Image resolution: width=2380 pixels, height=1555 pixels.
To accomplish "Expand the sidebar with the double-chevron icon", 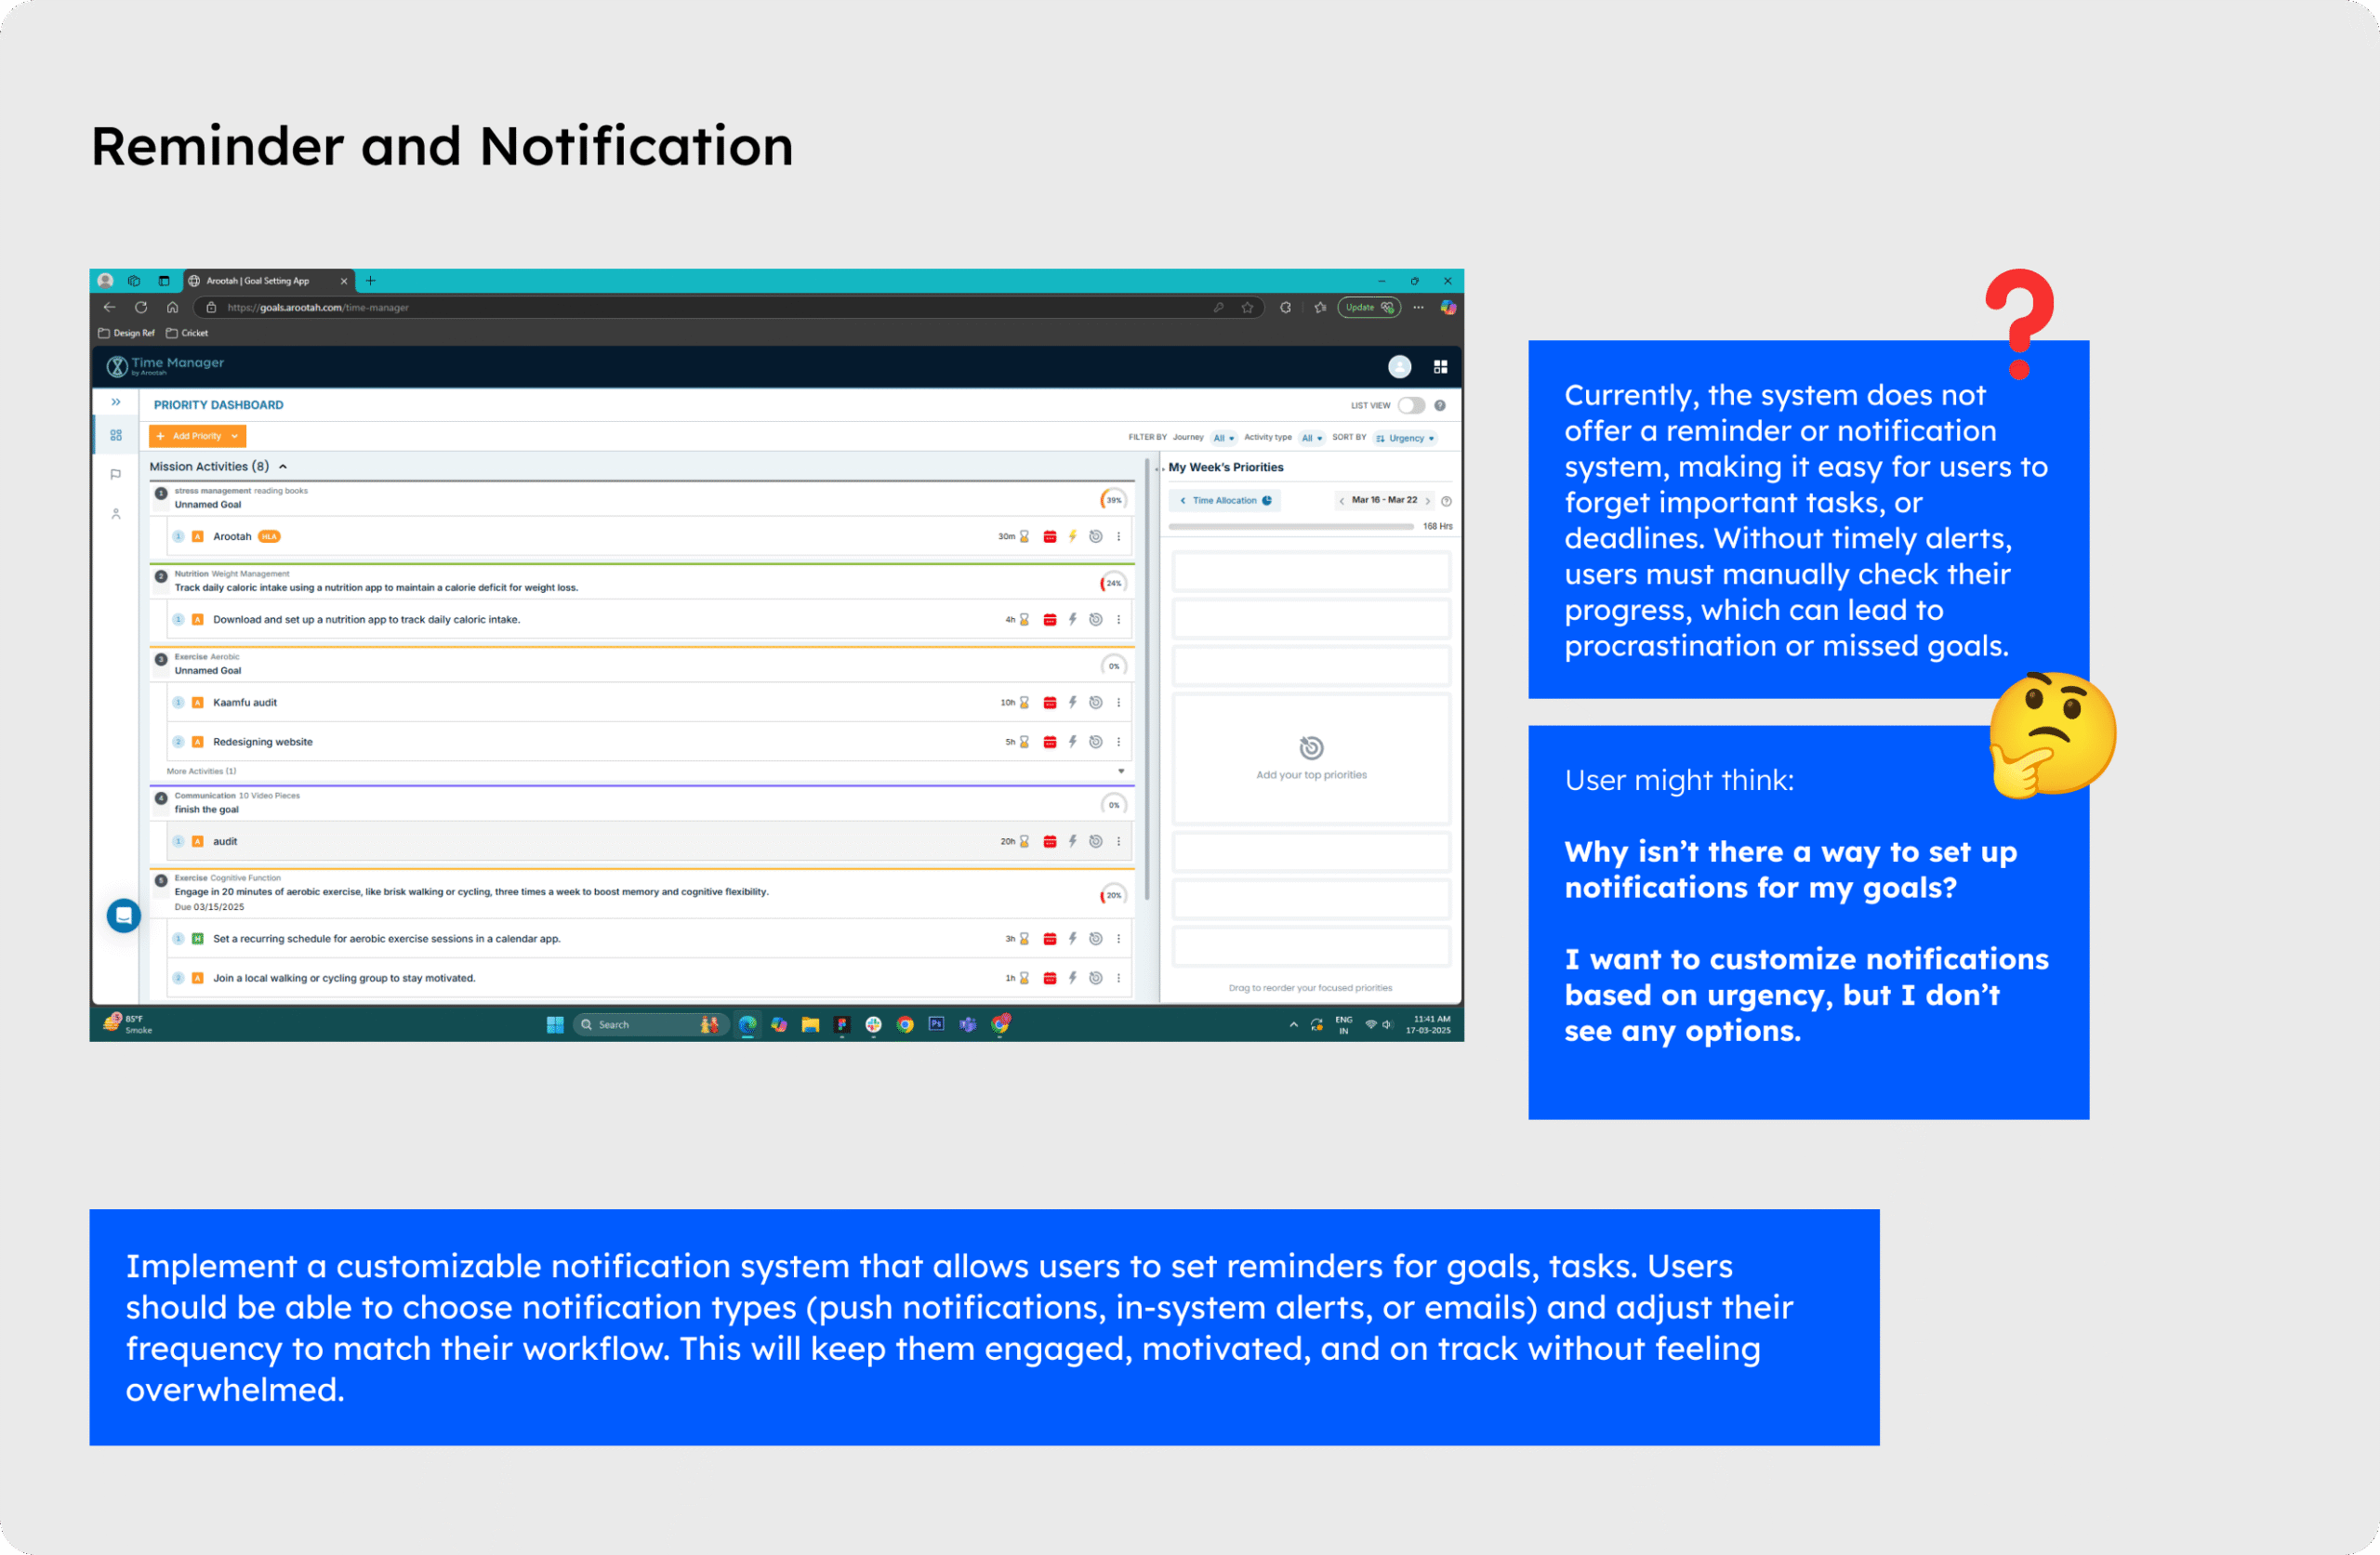I will [x=116, y=402].
